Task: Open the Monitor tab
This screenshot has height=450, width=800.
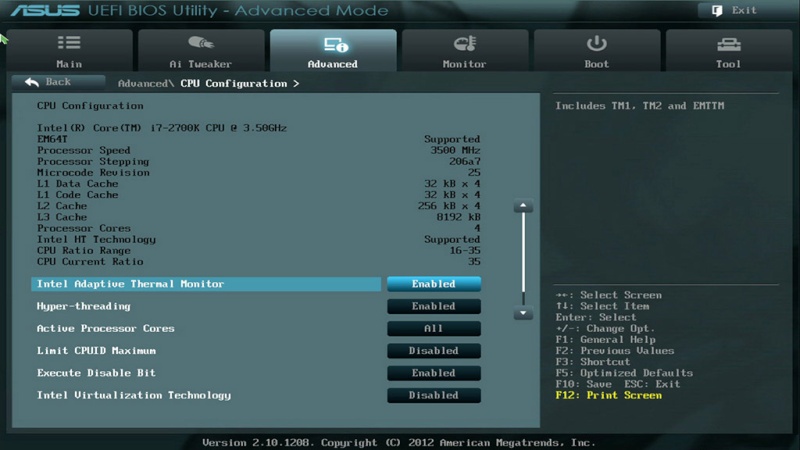Action: [465, 50]
